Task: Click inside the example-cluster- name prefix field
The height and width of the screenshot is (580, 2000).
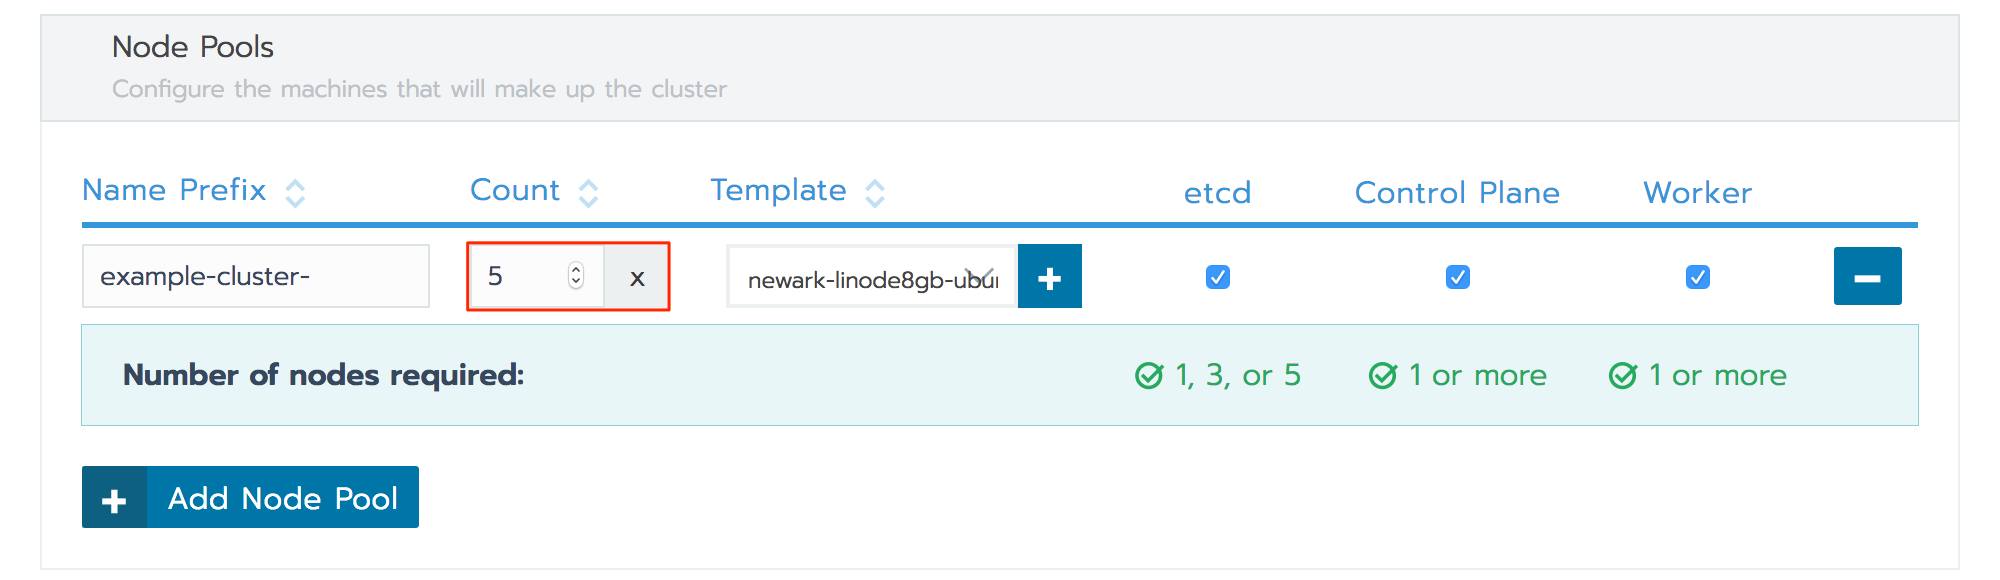Action: (x=255, y=276)
